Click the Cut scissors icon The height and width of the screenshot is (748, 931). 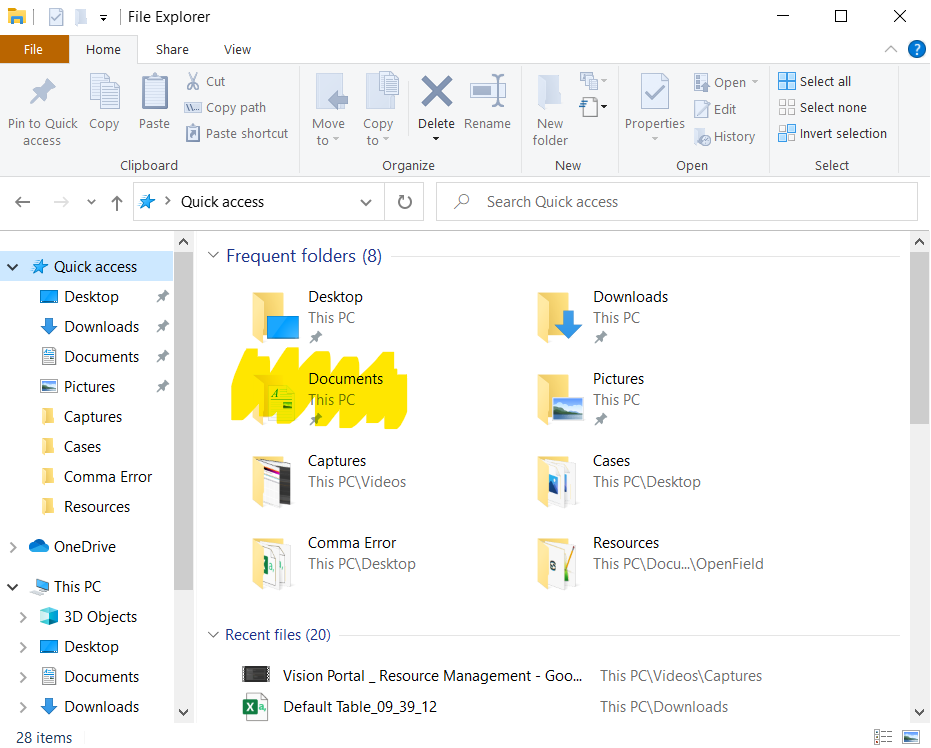point(193,81)
